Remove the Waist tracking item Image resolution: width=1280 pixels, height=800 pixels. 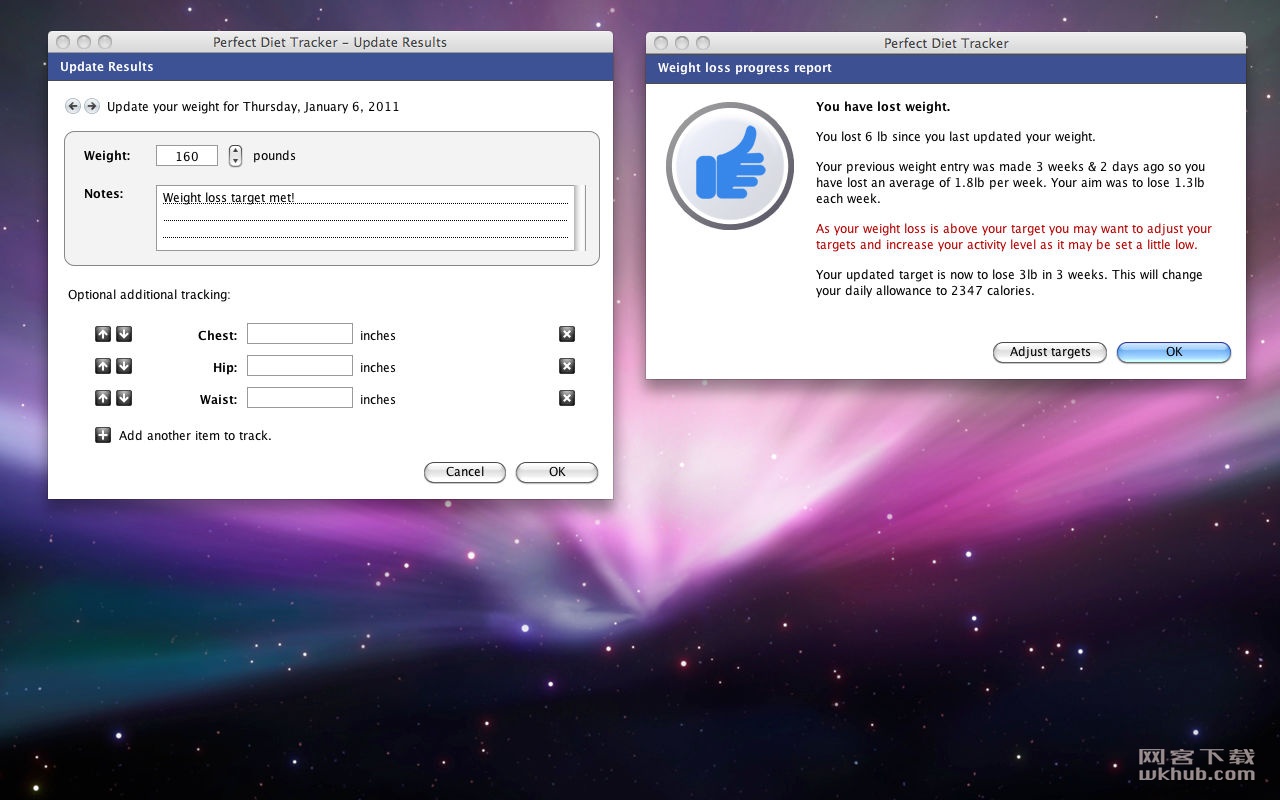[567, 398]
